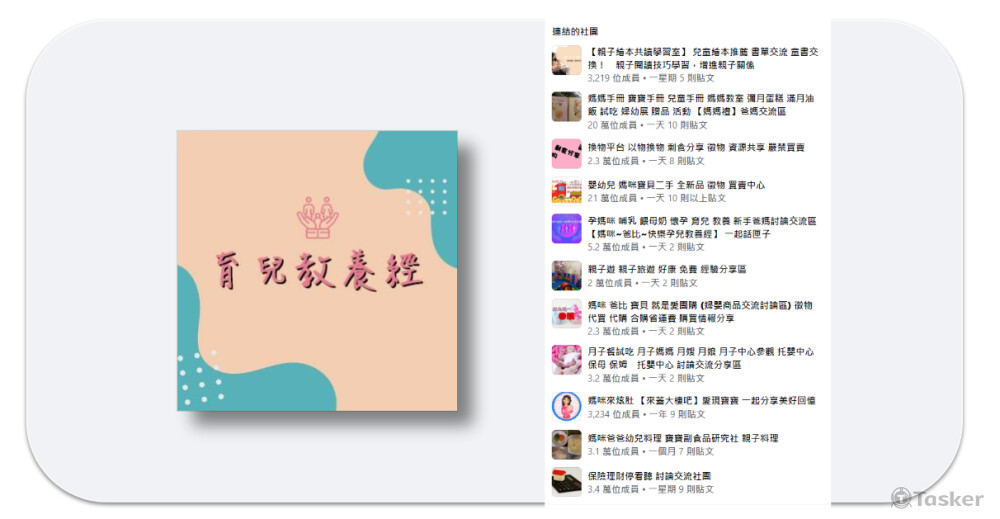Viewport: 1000px width, 519px height.
Task: Click the purple 孕媽咪 哺乳 group icon
Action: tap(566, 228)
